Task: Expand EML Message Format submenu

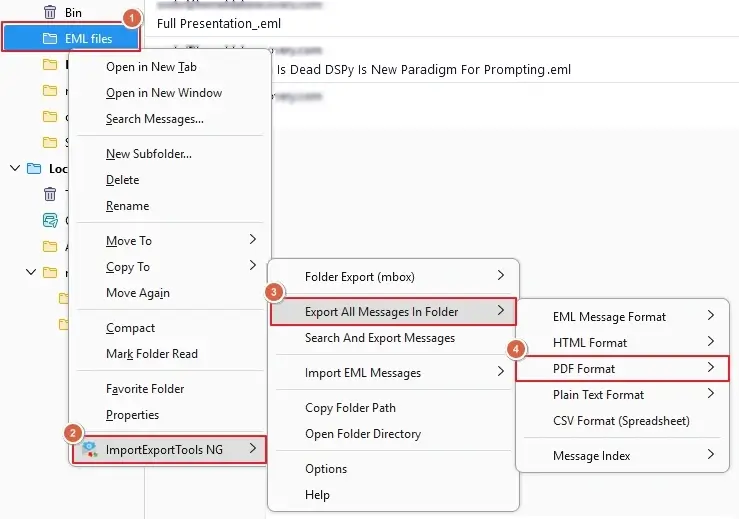Action: tap(623, 316)
